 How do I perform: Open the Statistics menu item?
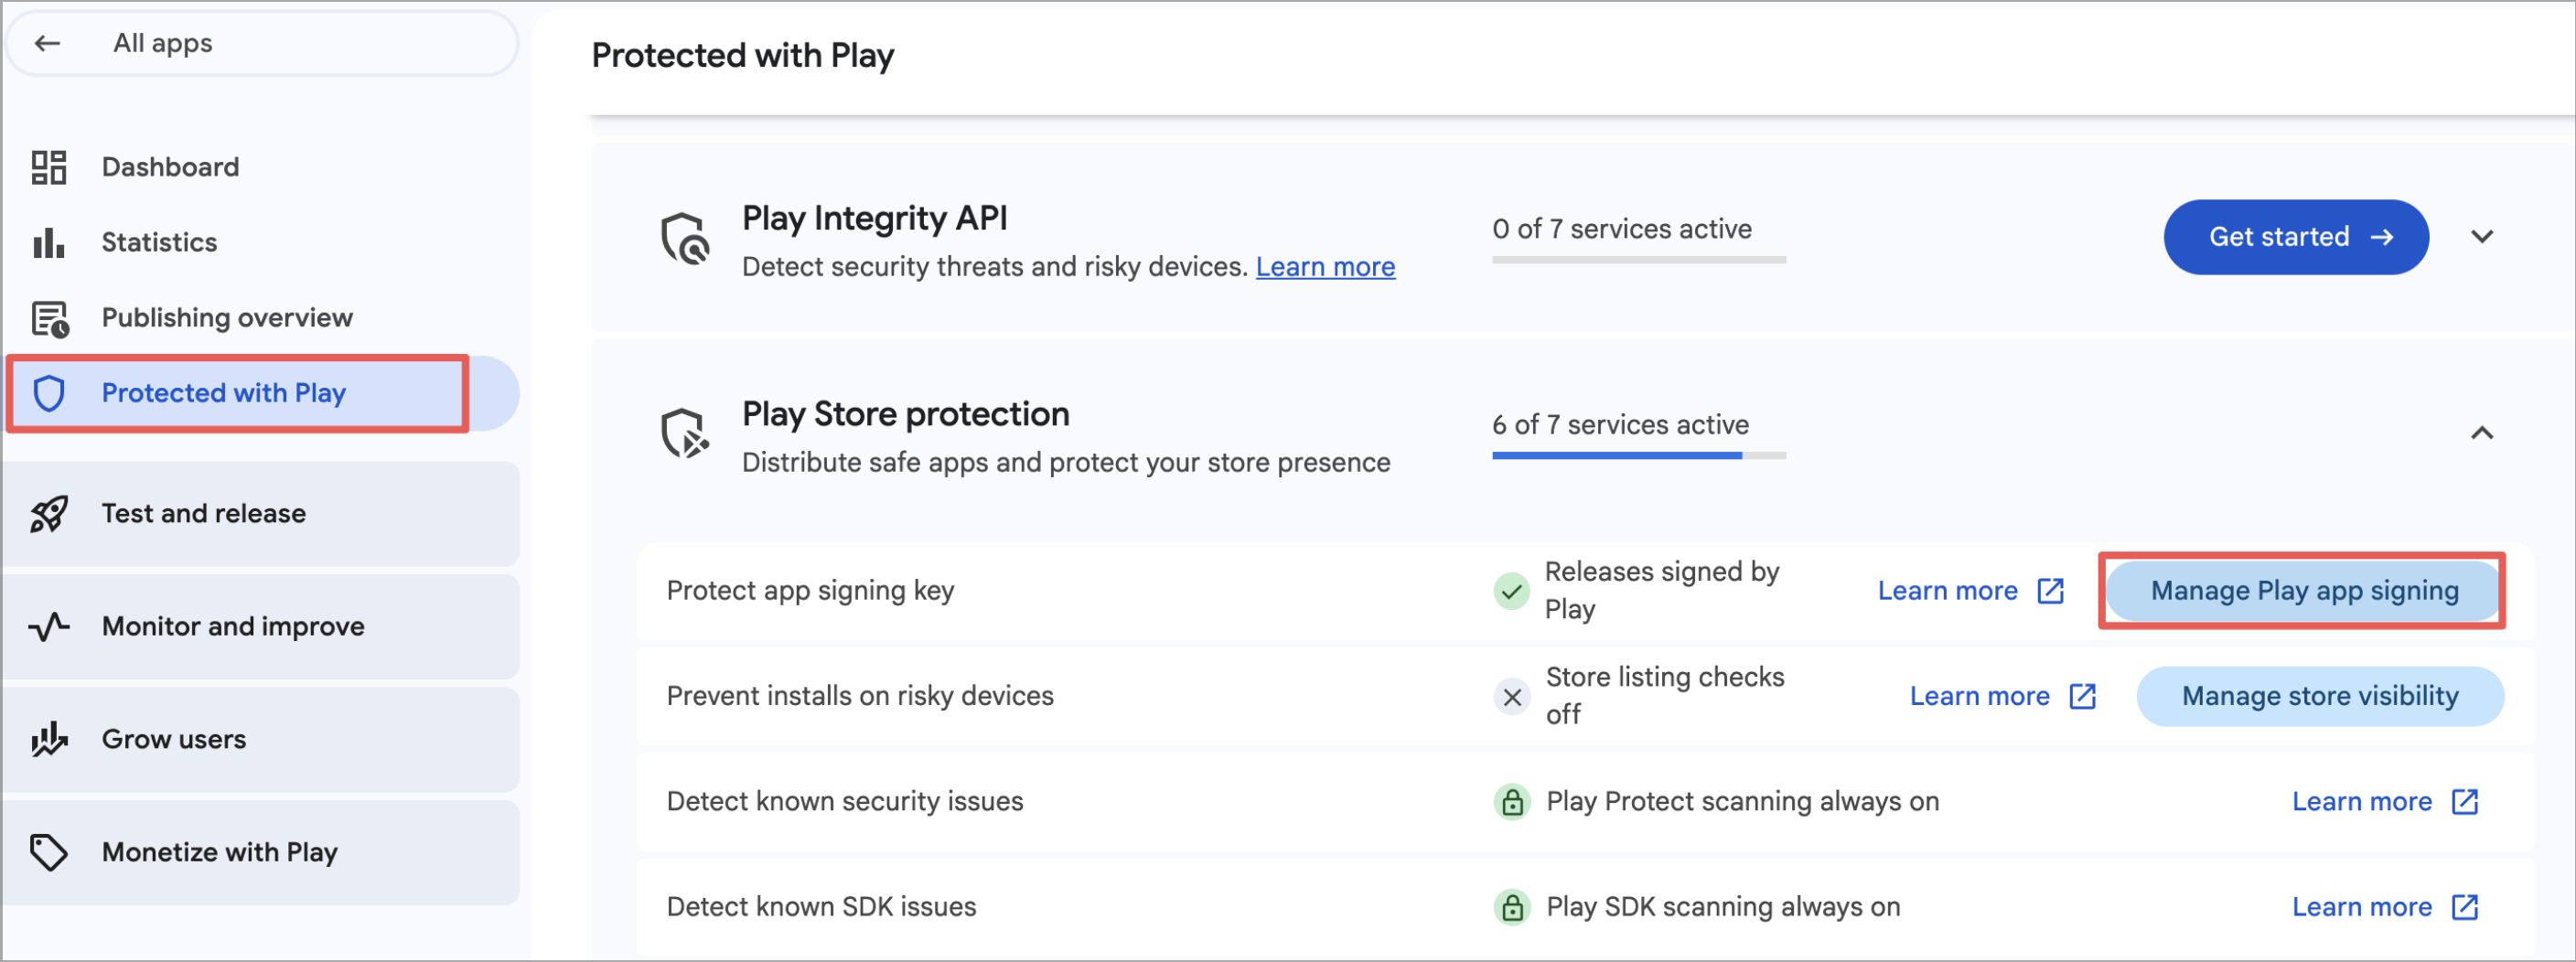[x=262, y=242]
